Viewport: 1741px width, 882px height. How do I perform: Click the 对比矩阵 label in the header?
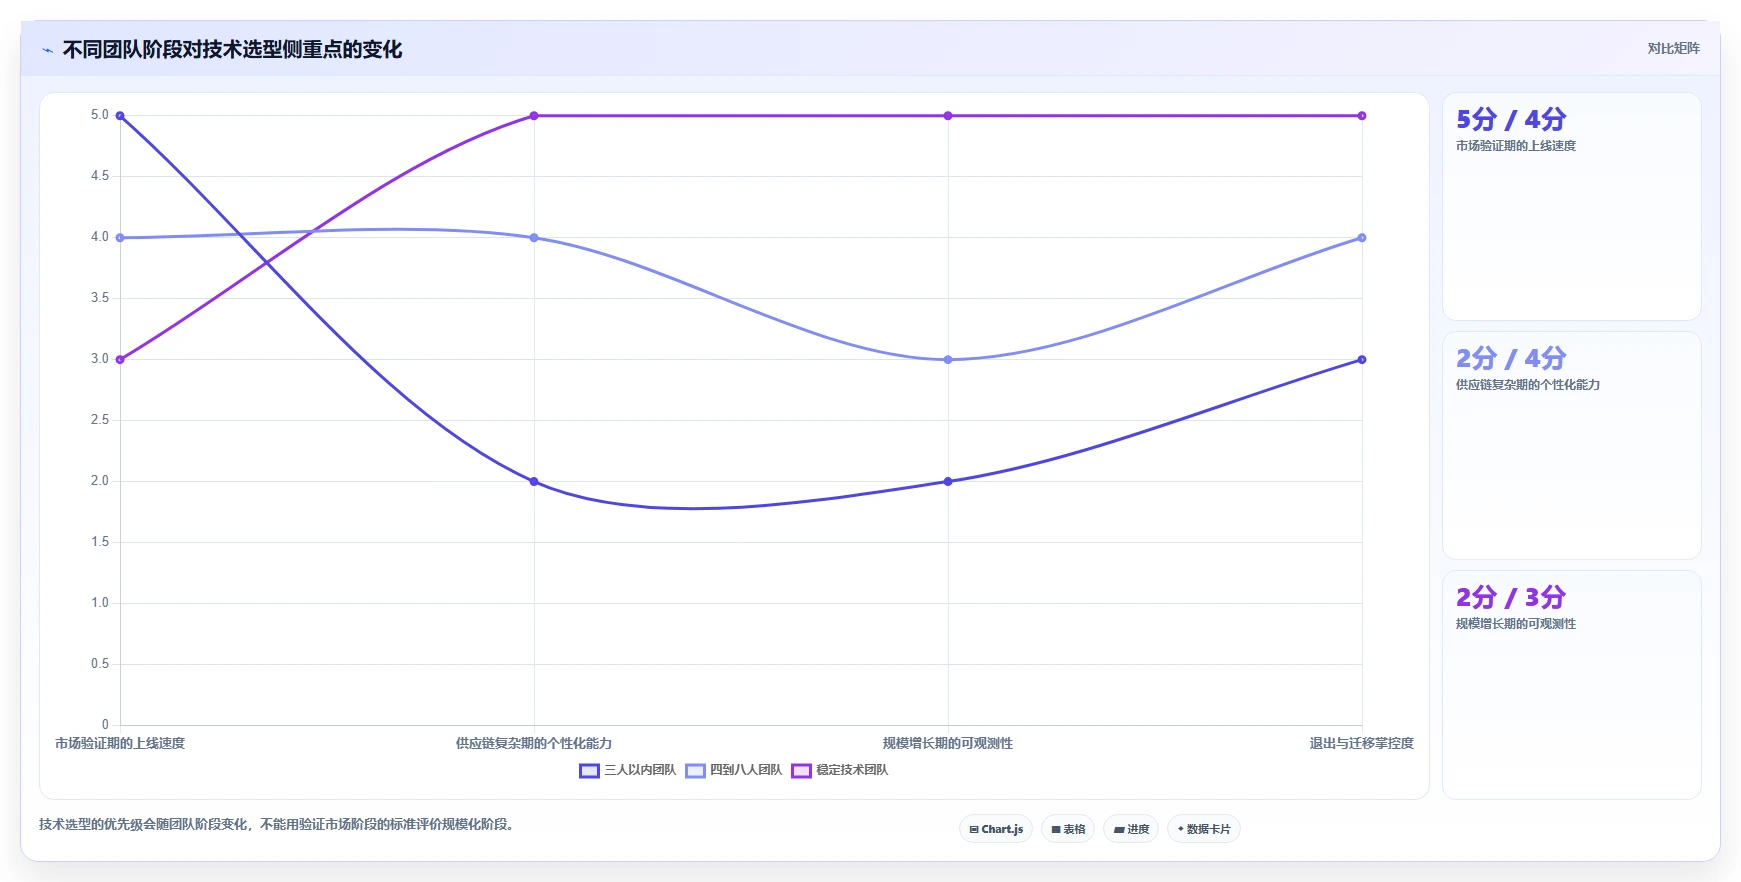[1674, 48]
